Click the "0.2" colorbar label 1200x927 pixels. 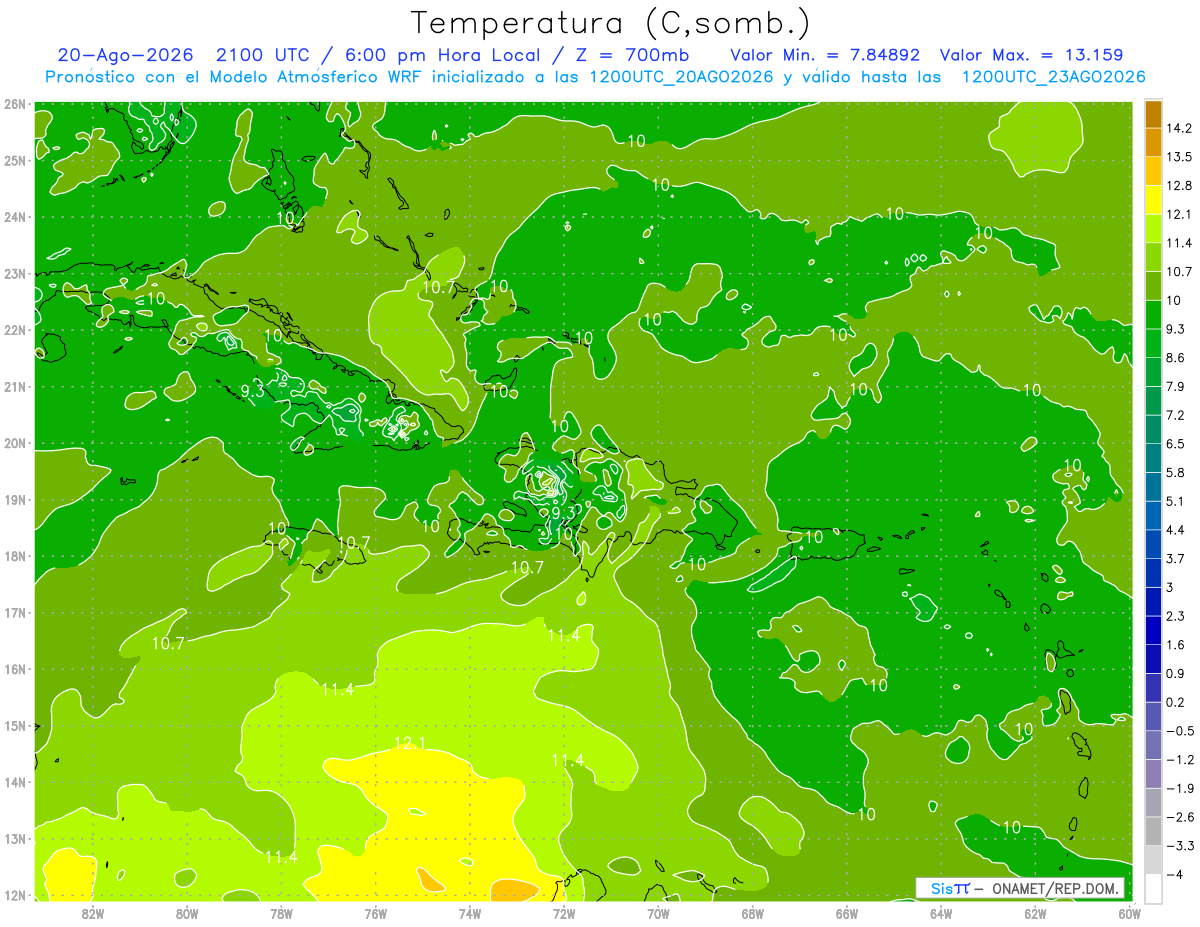click(1176, 702)
